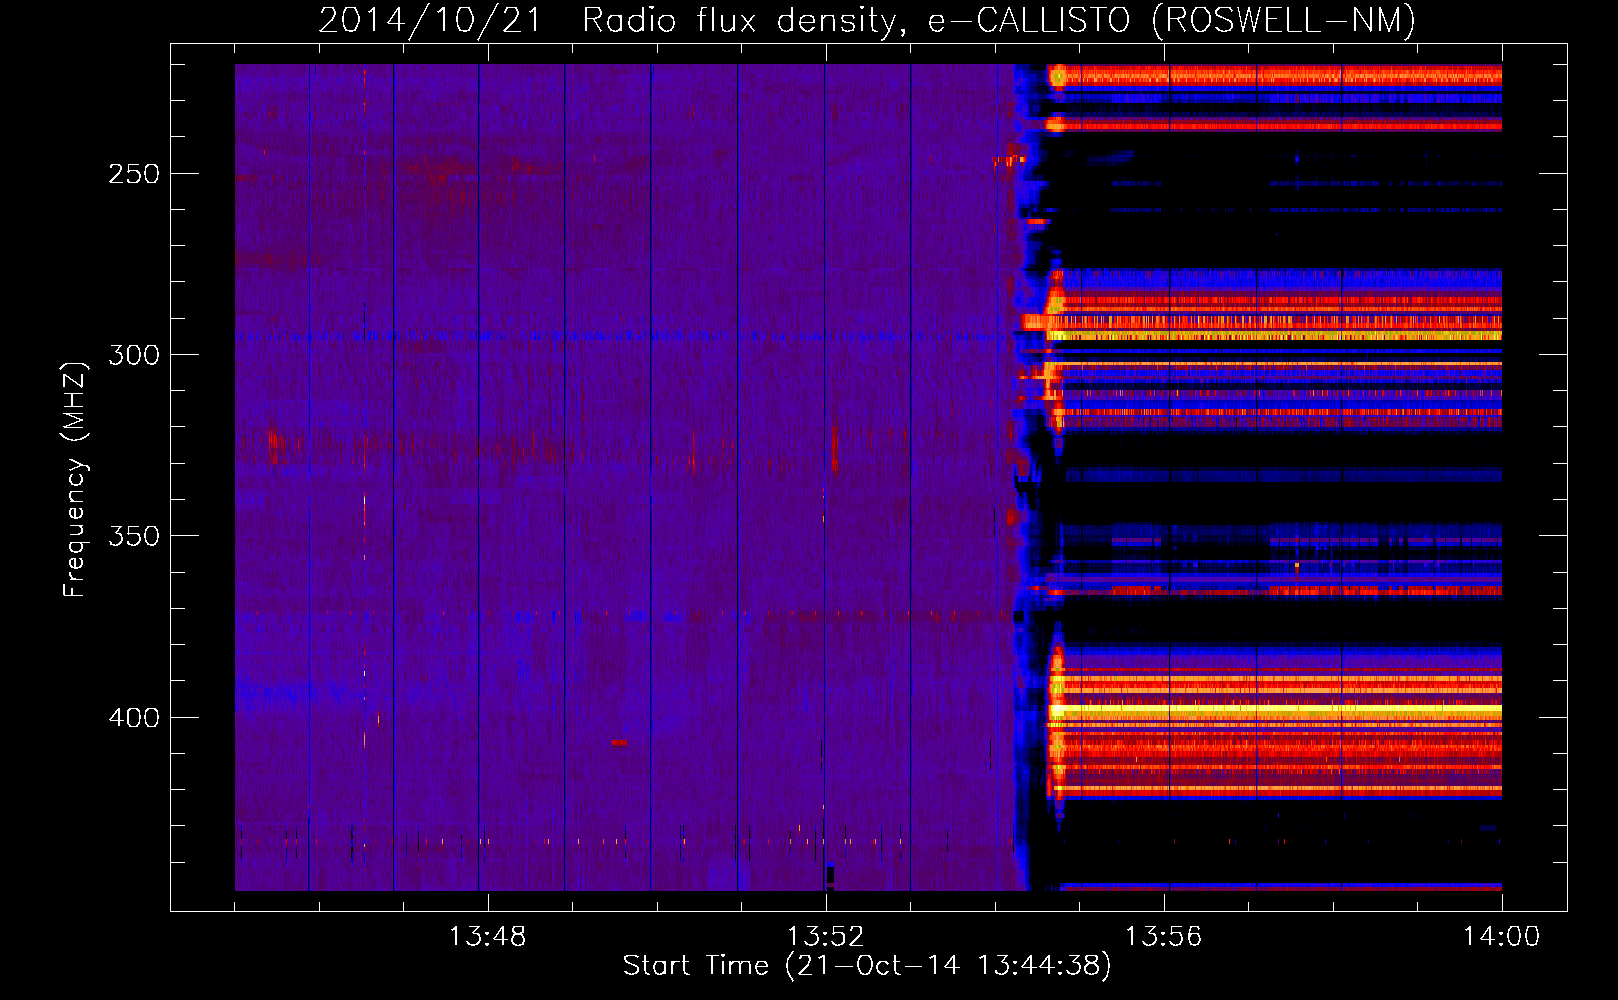Click the 300 frequency tick label
Screen dimensions: 1618x1000
tap(134, 355)
